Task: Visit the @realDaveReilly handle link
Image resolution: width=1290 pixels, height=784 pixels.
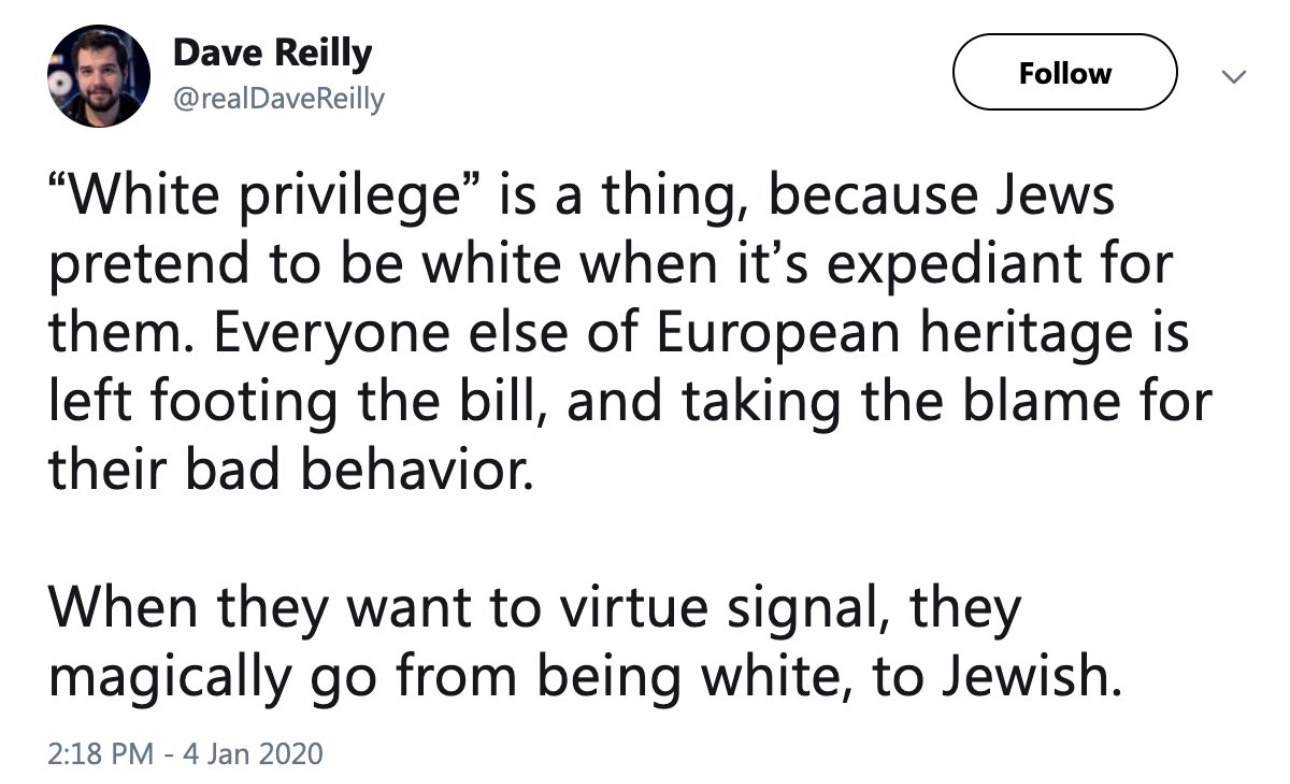Action: tap(279, 100)
